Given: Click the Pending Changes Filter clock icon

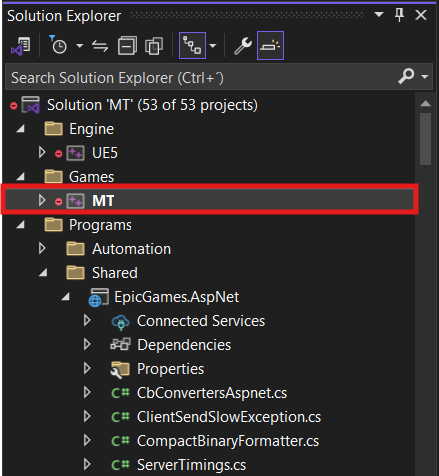Looking at the screenshot, I should (58, 45).
